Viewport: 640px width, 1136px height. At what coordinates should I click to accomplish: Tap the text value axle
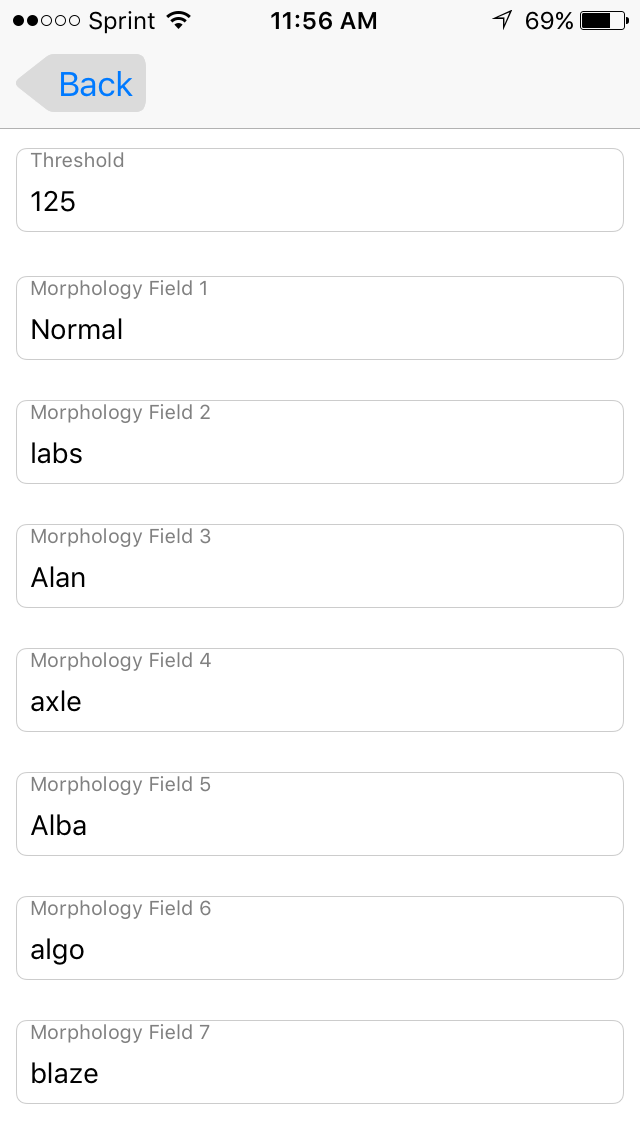(56, 702)
